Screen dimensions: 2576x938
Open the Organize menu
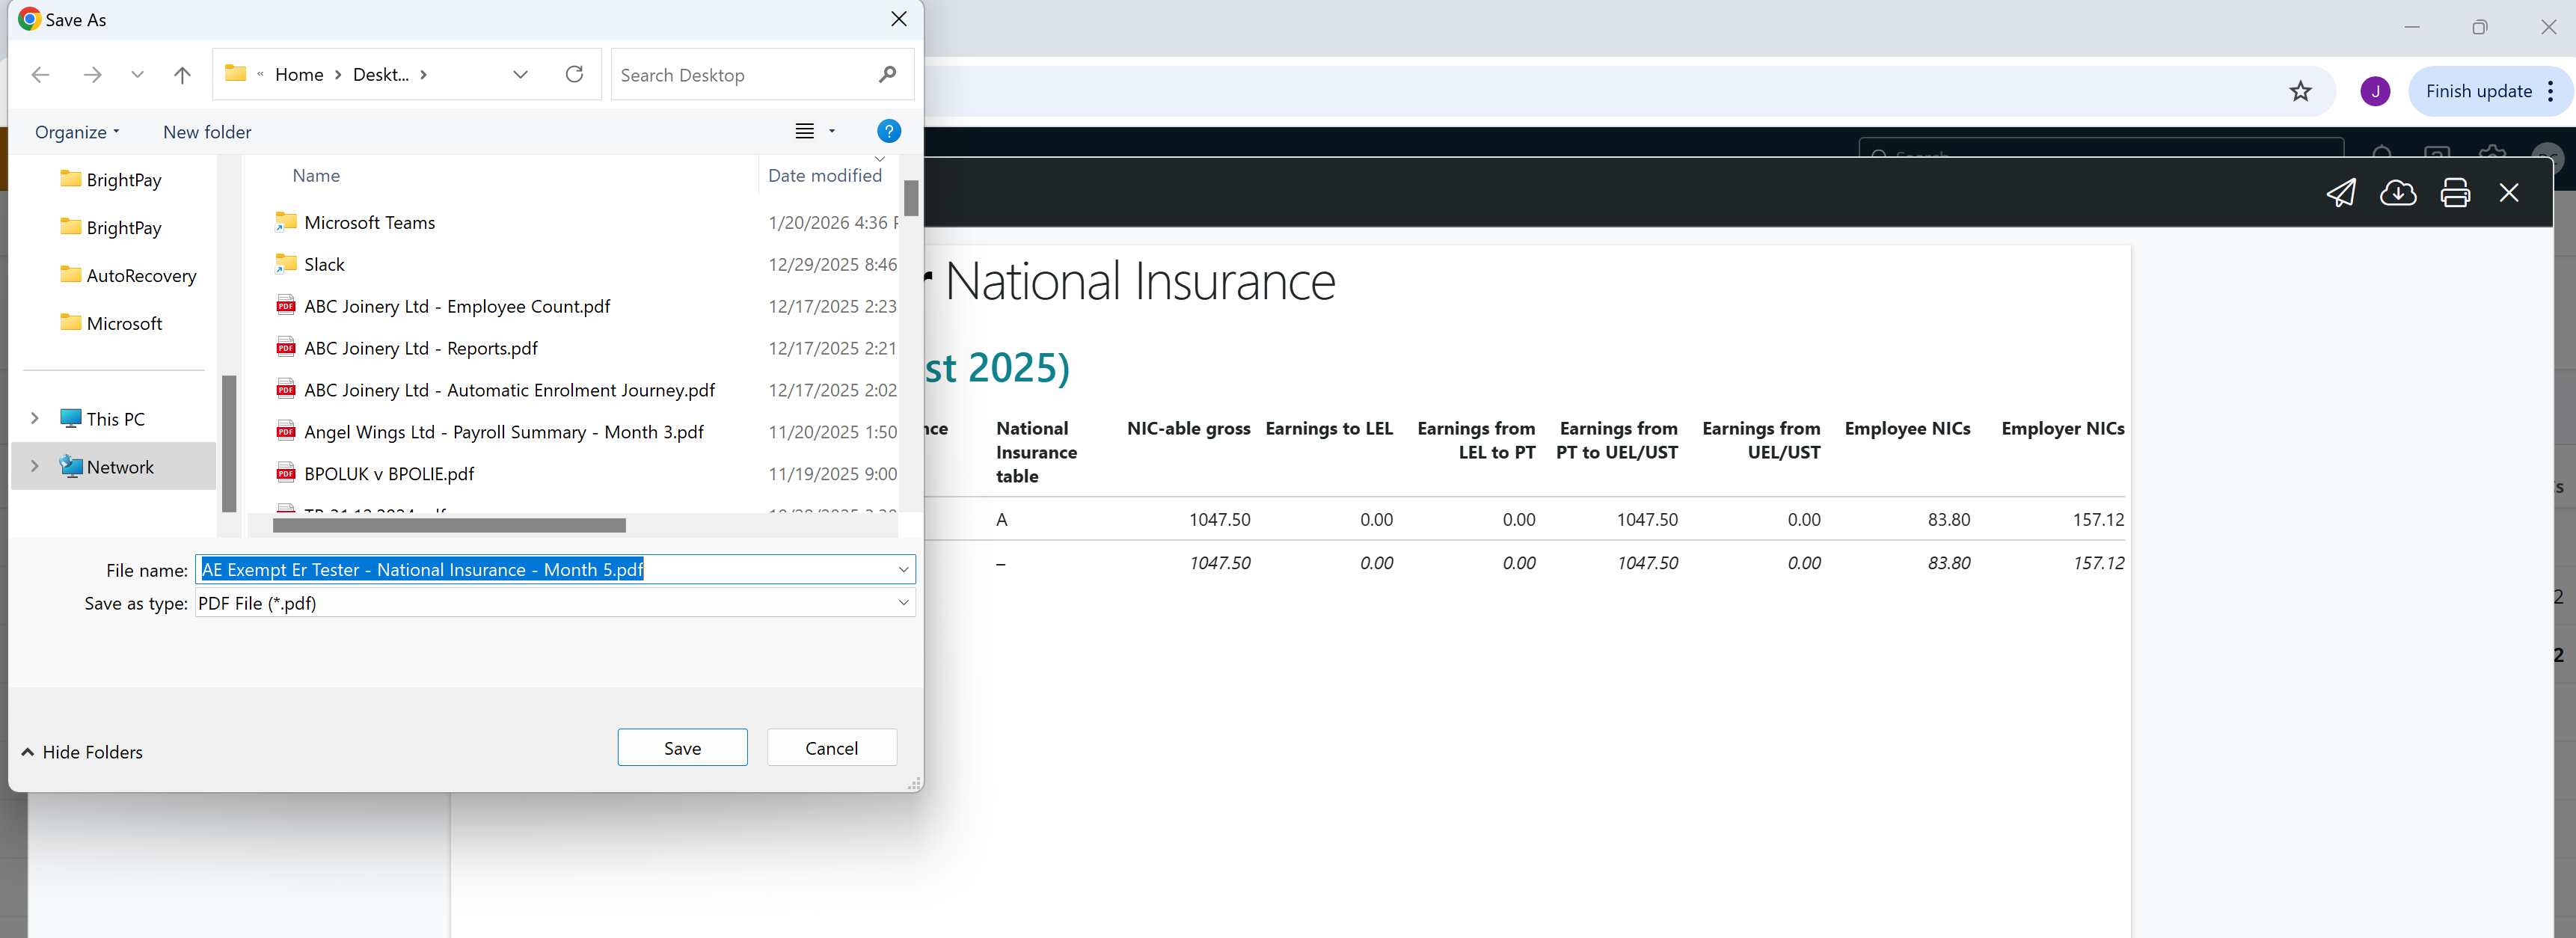(x=77, y=132)
